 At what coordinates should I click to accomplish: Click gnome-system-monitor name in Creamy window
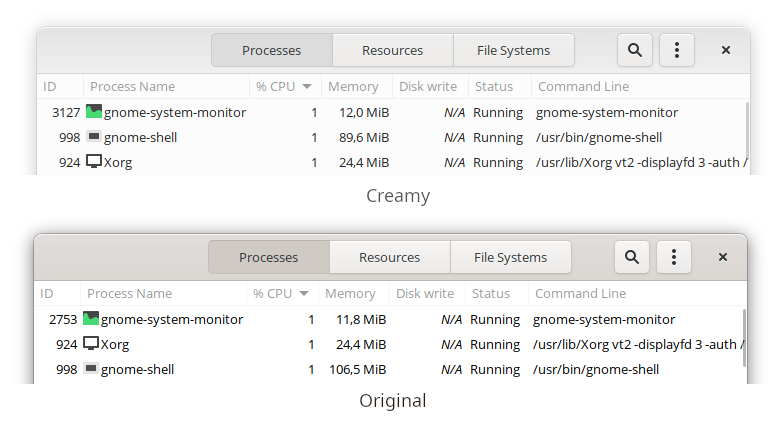[x=175, y=112]
